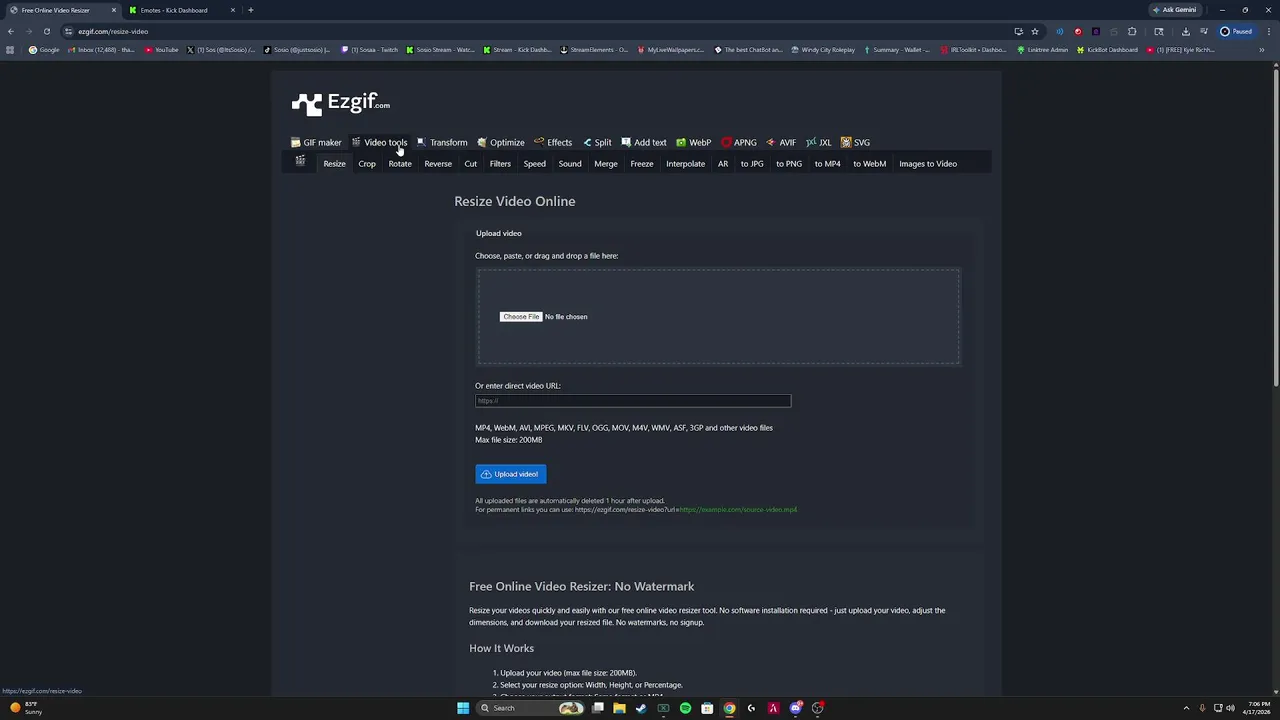Image resolution: width=1280 pixels, height=720 pixels.
Task: Open the Split tool
Action: coord(597,142)
